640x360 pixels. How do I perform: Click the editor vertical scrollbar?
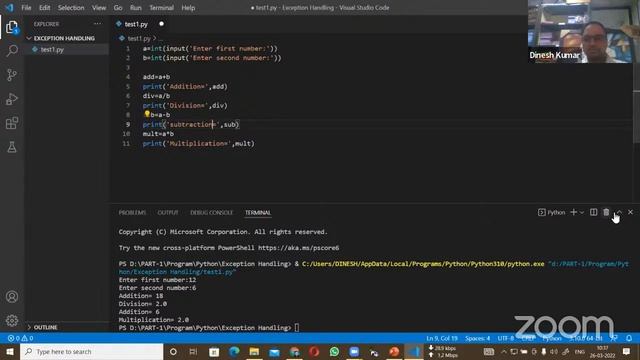pos(636,116)
